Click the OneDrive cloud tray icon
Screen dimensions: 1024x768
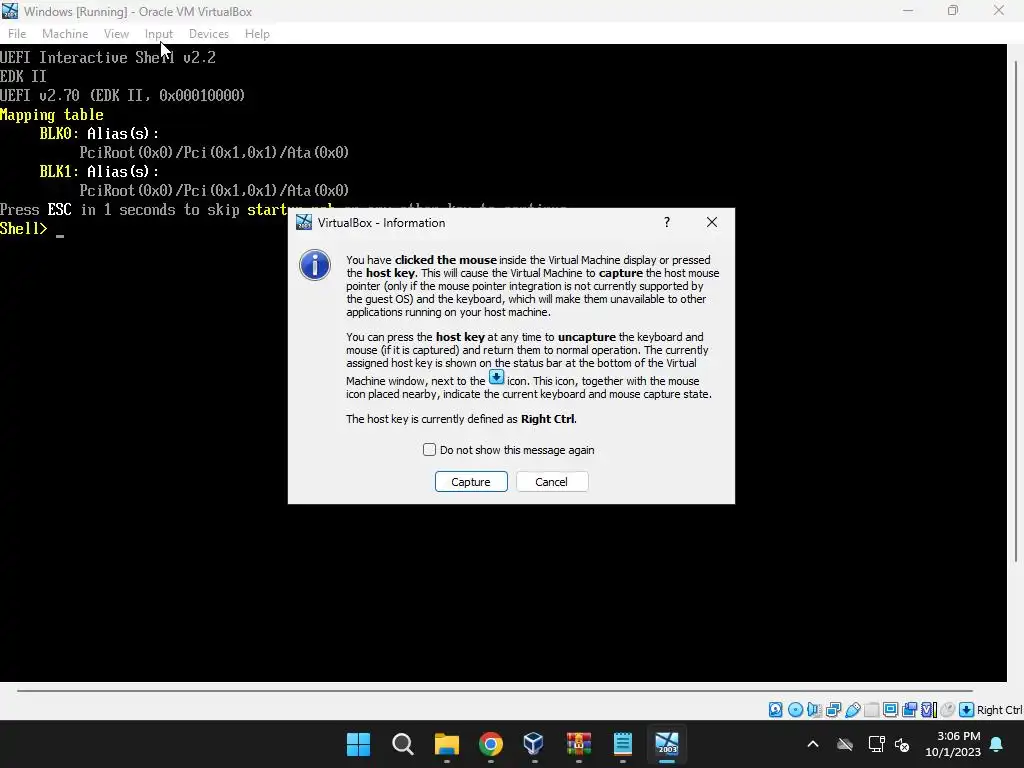[845, 744]
